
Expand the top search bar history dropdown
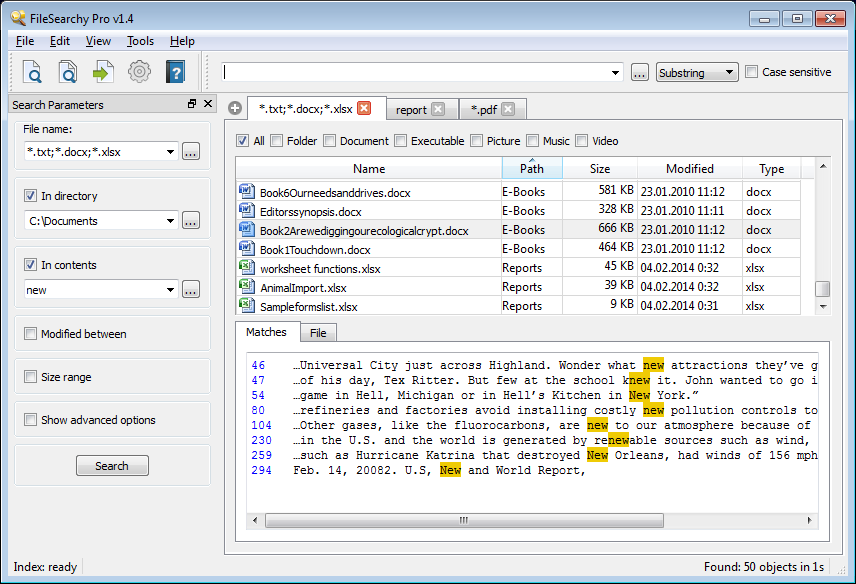pyautogui.click(x=615, y=72)
